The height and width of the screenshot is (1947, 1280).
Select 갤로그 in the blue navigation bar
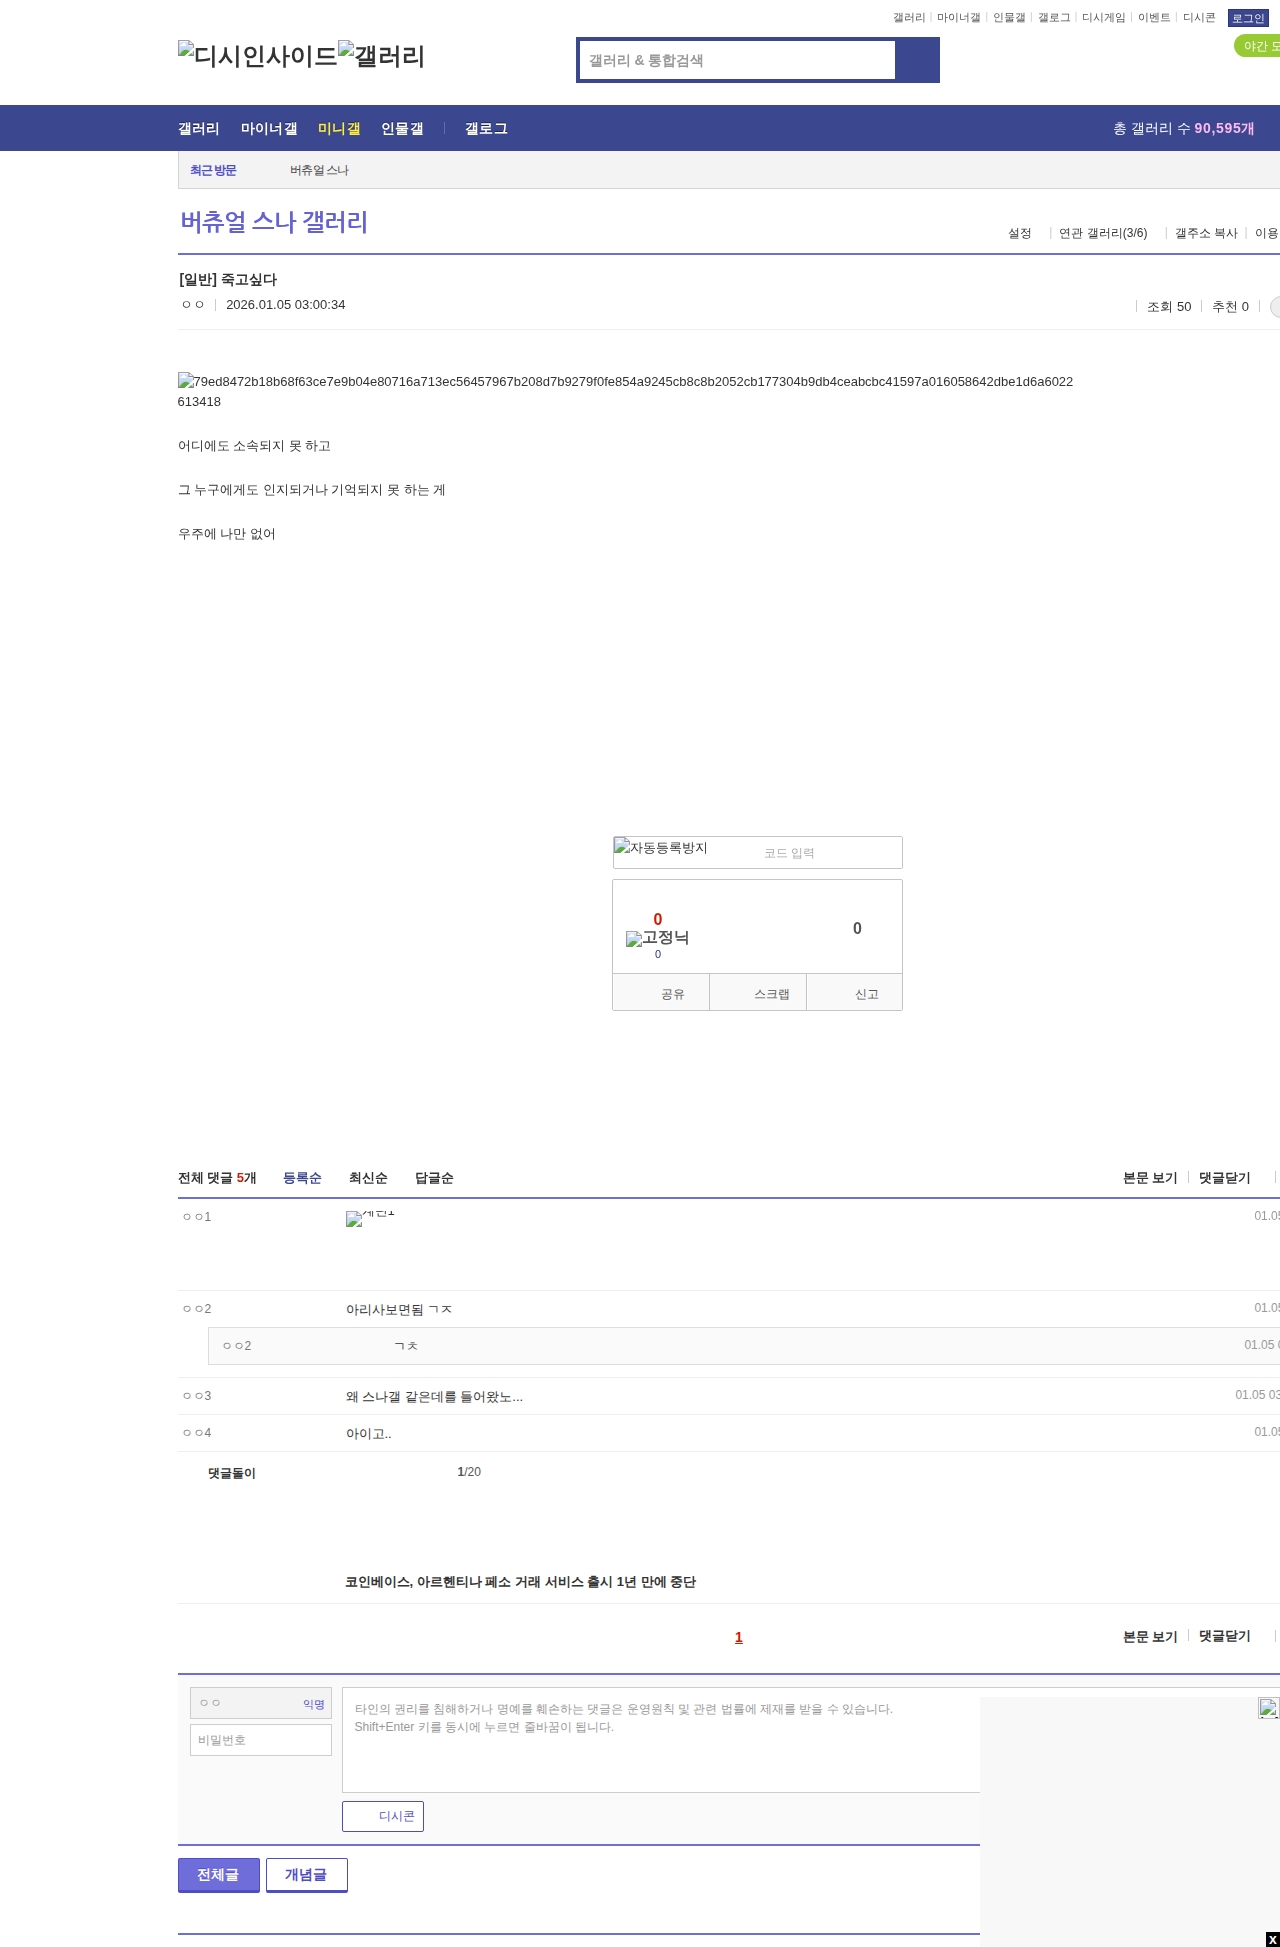(486, 128)
